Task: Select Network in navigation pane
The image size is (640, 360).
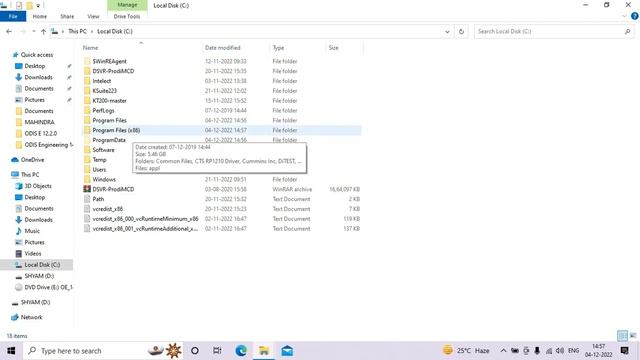Action: point(31,317)
